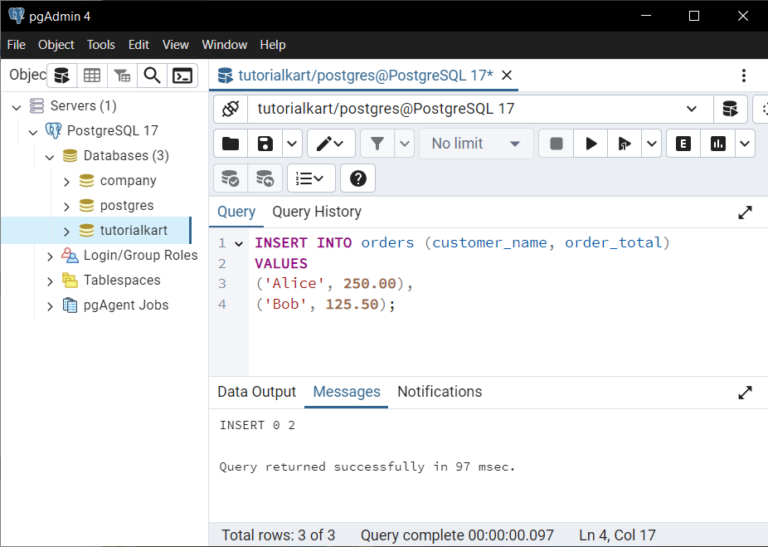
Task: Switch to the Query History tab
Action: pos(317,212)
